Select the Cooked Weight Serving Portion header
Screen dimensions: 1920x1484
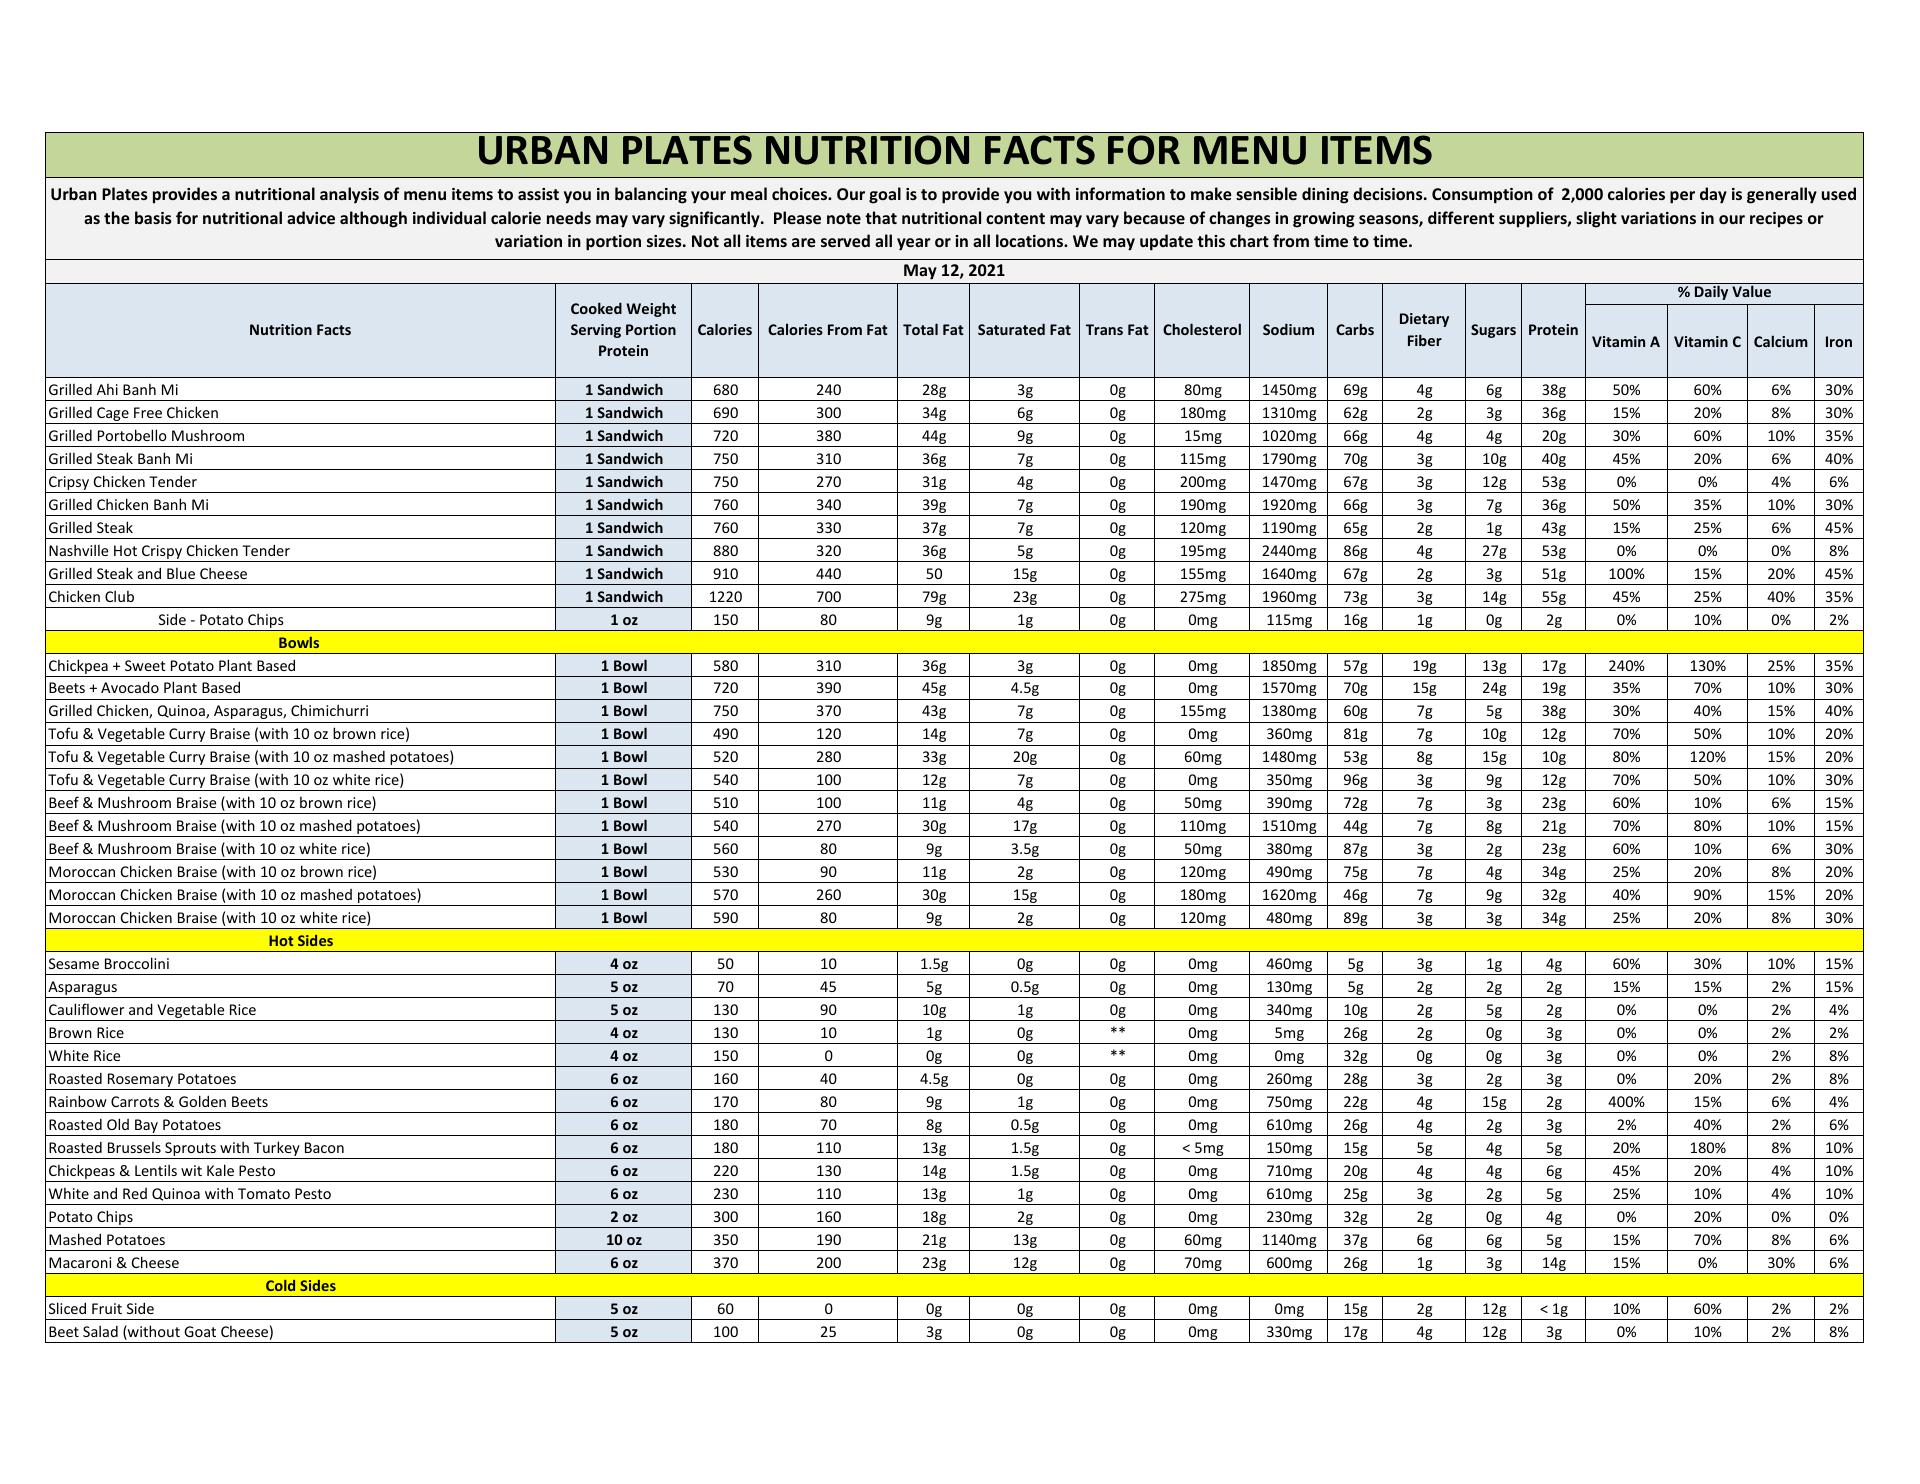(623, 330)
